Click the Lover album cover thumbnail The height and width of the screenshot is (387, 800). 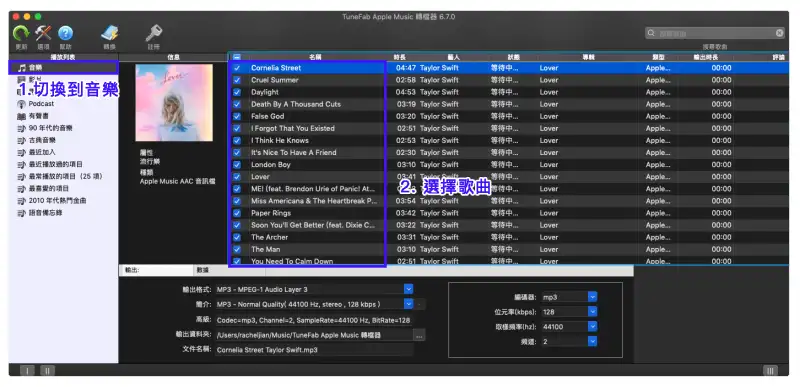[x=174, y=102]
